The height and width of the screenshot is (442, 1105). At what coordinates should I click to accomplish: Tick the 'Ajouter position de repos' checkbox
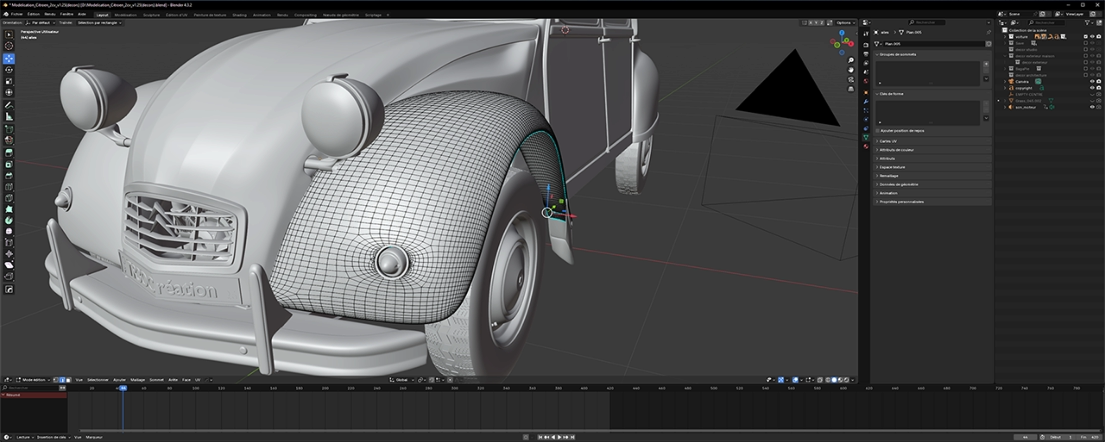tap(878, 130)
